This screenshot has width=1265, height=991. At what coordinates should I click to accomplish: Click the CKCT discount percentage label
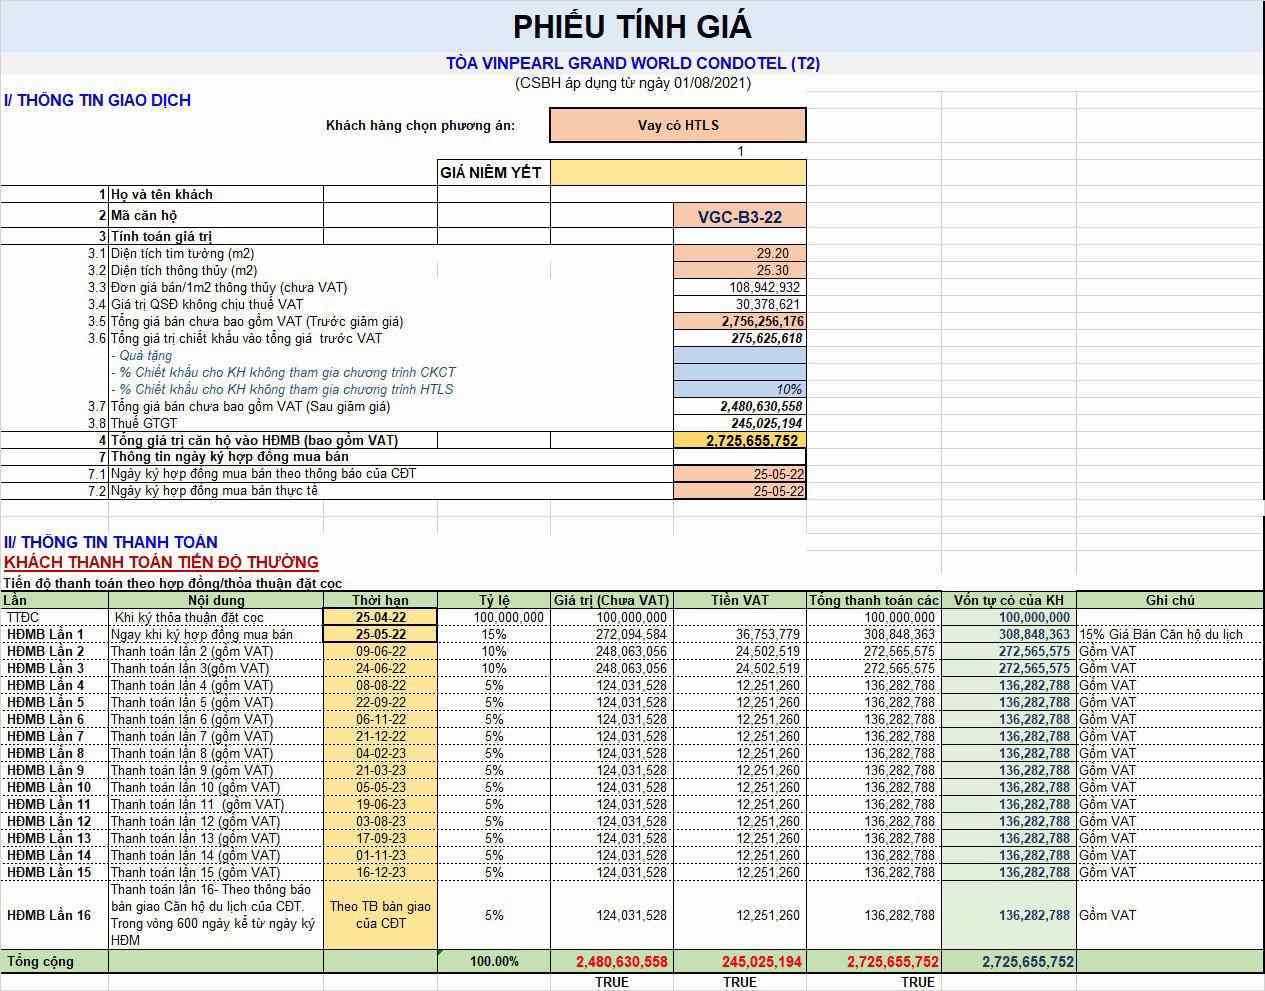click(x=283, y=373)
